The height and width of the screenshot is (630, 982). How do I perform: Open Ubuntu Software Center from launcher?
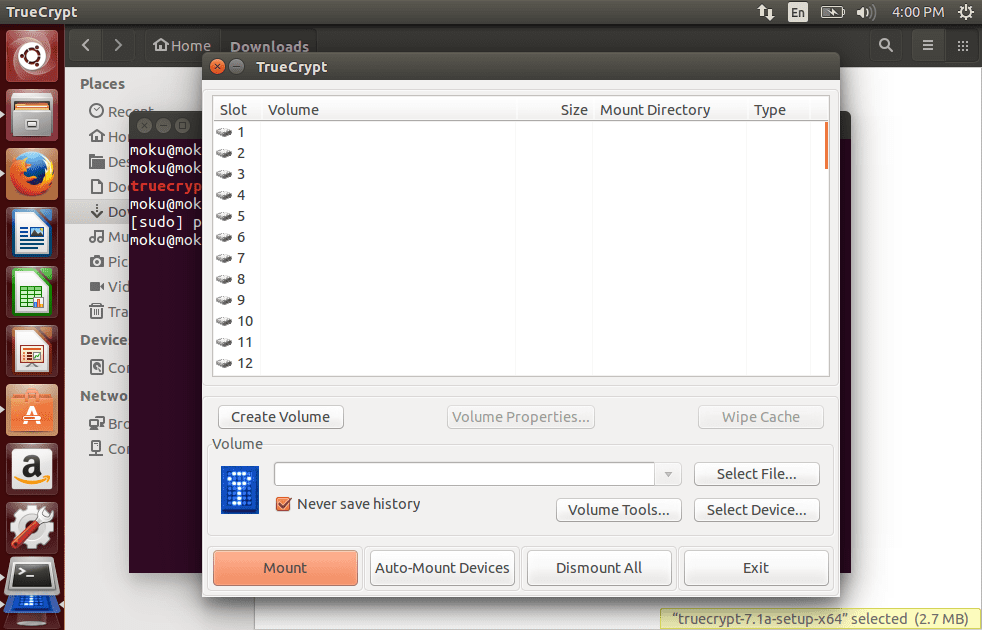point(32,410)
